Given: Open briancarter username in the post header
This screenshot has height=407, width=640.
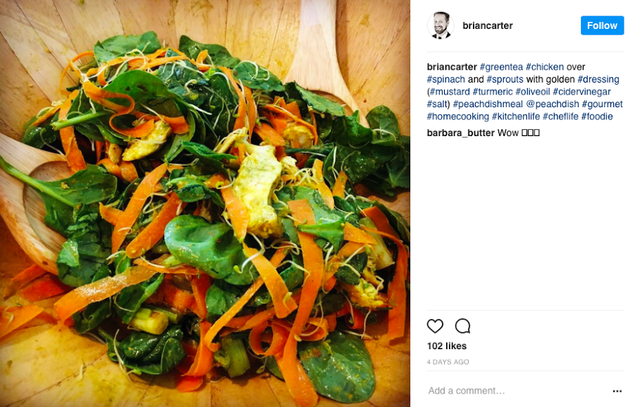Looking at the screenshot, I should point(487,25).
